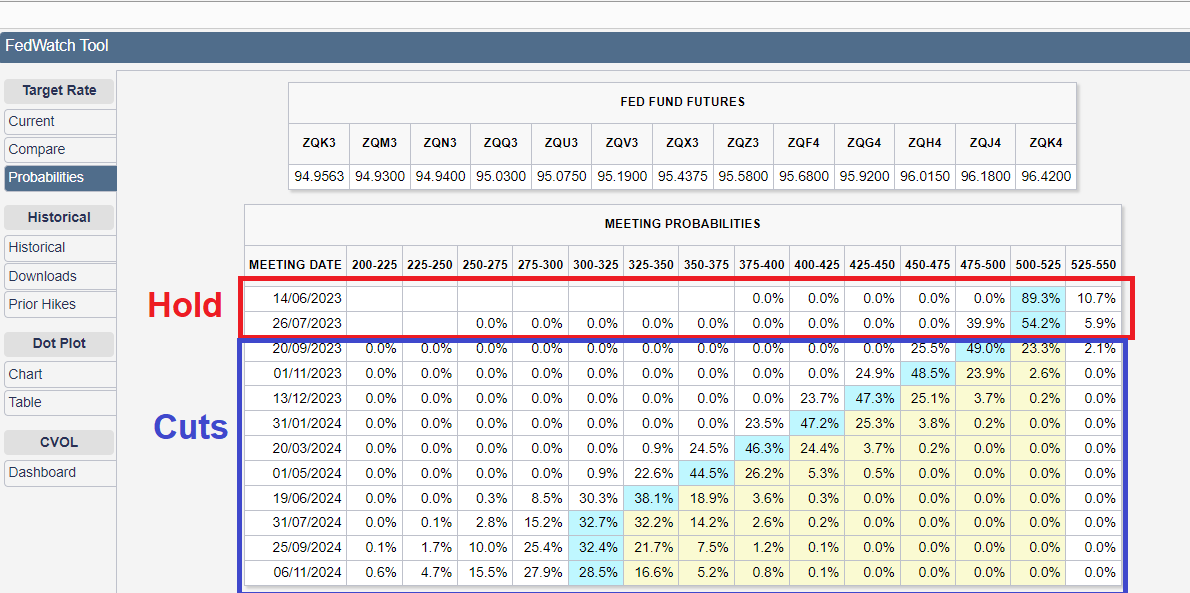Image resolution: width=1190 pixels, height=593 pixels.
Task: Click the 500-525 rate column header
Action: click(1038, 265)
